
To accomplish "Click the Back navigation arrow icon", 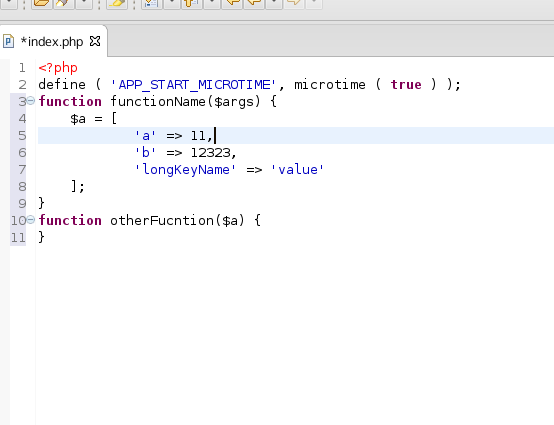I will coord(254,3).
